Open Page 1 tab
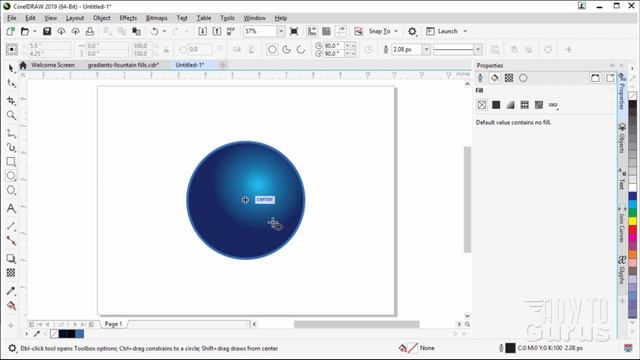 point(113,324)
